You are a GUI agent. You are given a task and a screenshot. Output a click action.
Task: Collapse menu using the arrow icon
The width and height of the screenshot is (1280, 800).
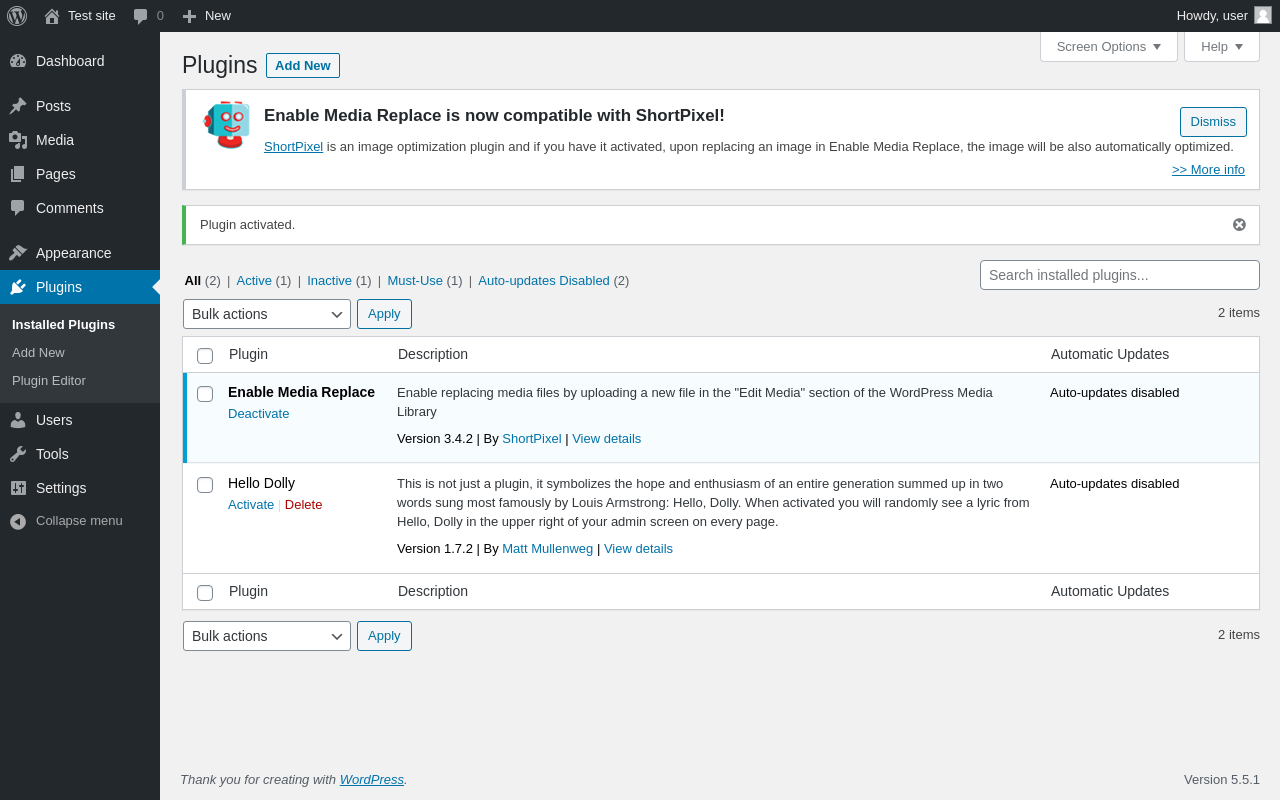pos(18,521)
